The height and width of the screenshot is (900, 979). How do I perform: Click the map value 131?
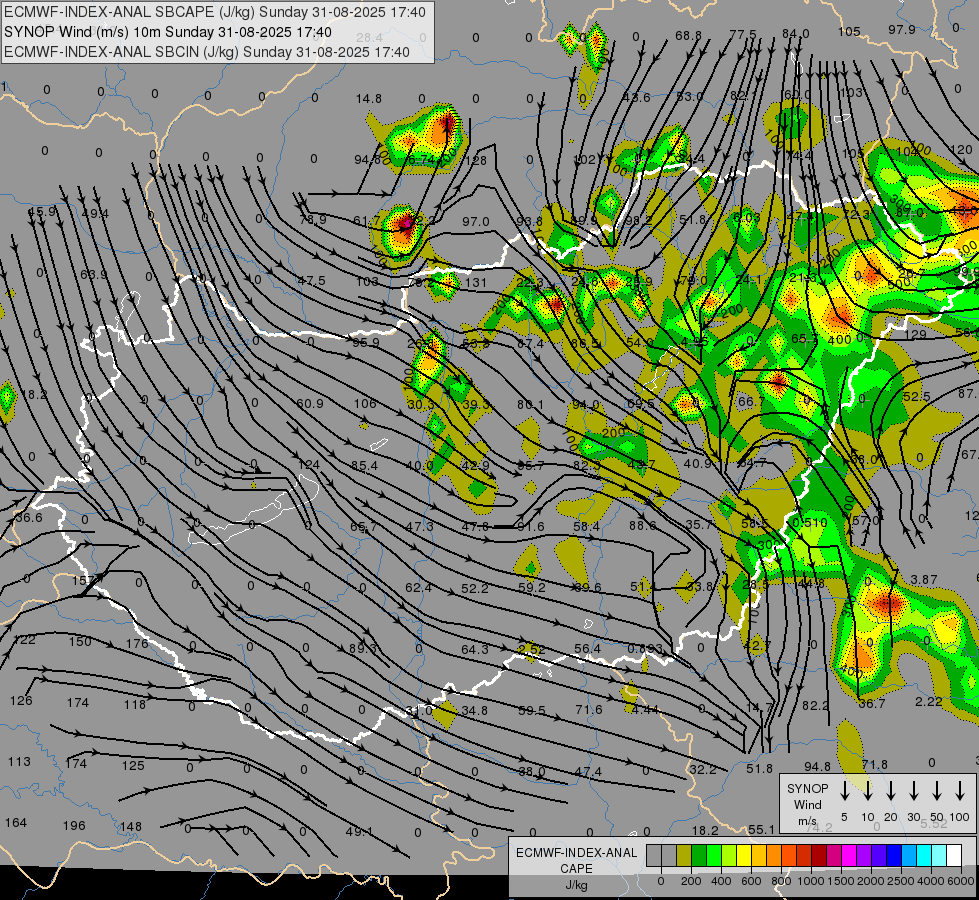click(x=476, y=282)
